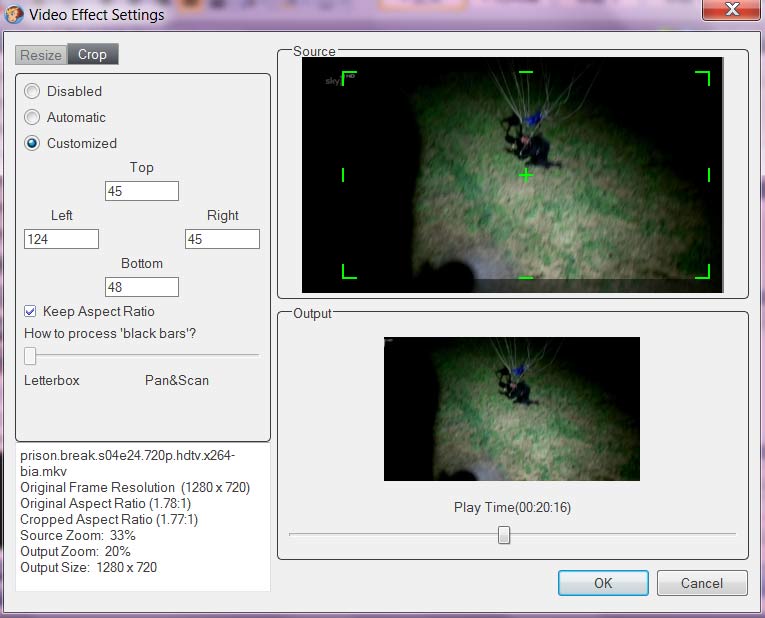This screenshot has height=618, width=765.
Task: Click the Cropped Aspect Ratio (1.77:1) text
Action: click(x=109, y=519)
